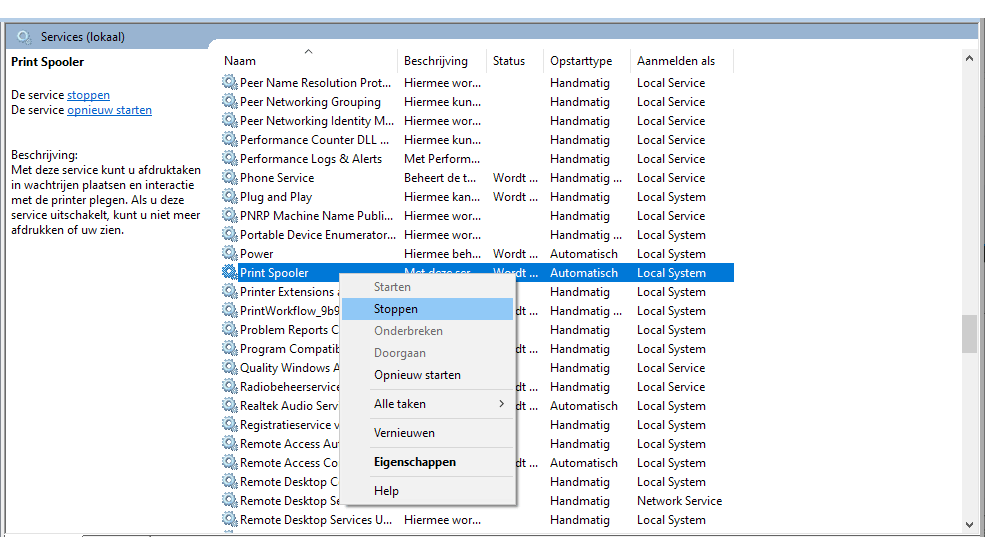
Task: Choose Opnieuw starten in the context menu
Action: 427,375
